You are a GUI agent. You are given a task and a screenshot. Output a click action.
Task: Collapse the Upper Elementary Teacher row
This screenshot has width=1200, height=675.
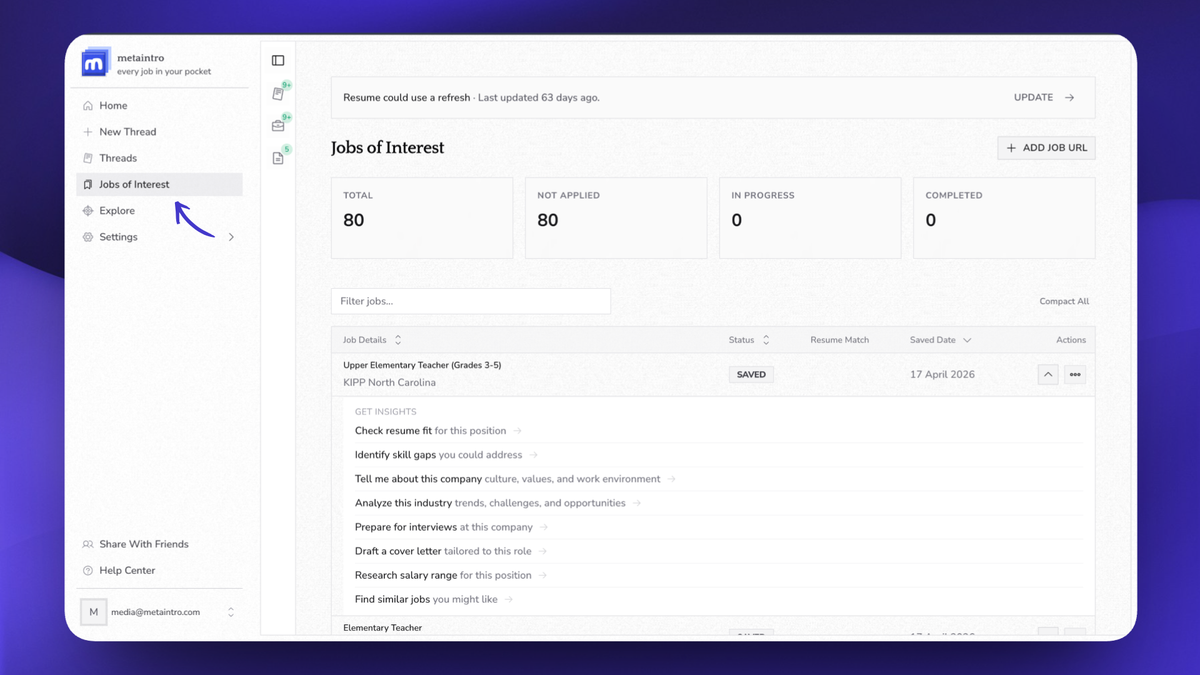1048,375
